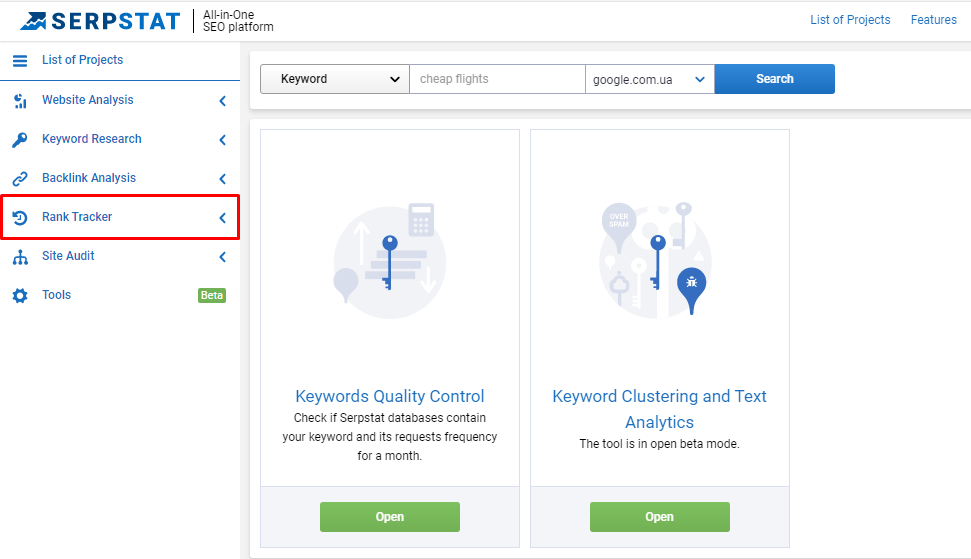The width and height of the screenshot is (971, 559).
Task: Click the blue Search button
Action: [x=775, y=79]
